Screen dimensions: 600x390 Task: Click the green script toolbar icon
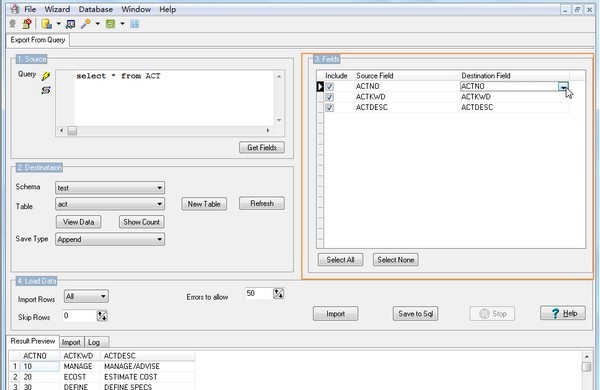pos(110,24)
